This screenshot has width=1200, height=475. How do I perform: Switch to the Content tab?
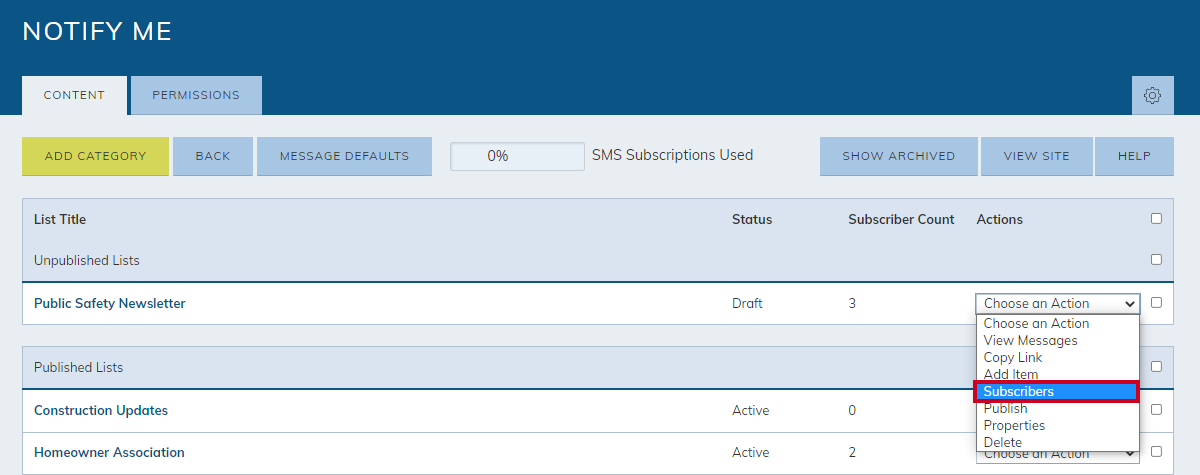click(x=74, y=95)
